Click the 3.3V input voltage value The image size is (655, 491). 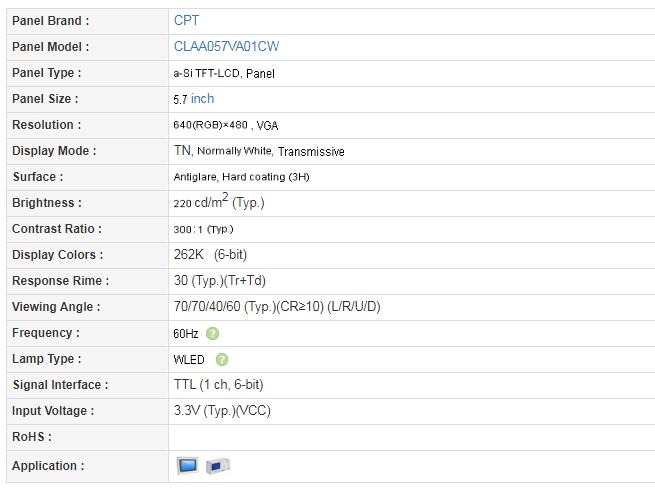click(x=221, y=411)
